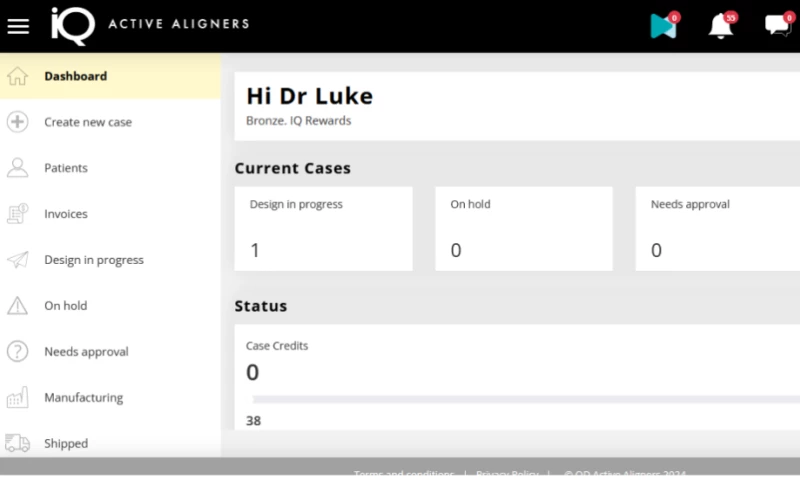
Task: Click the On hold warning triangle icon
Action: [17, 306]
